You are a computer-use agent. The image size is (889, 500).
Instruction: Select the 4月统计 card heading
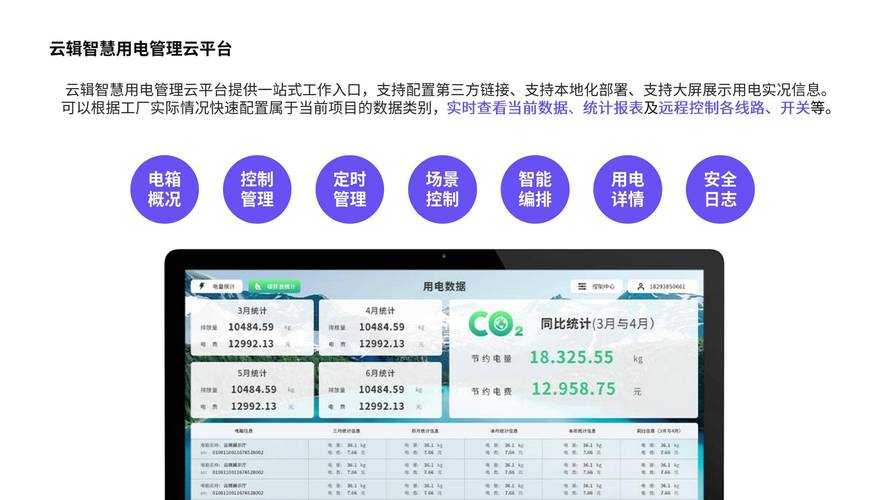click(x=380, y=311)
